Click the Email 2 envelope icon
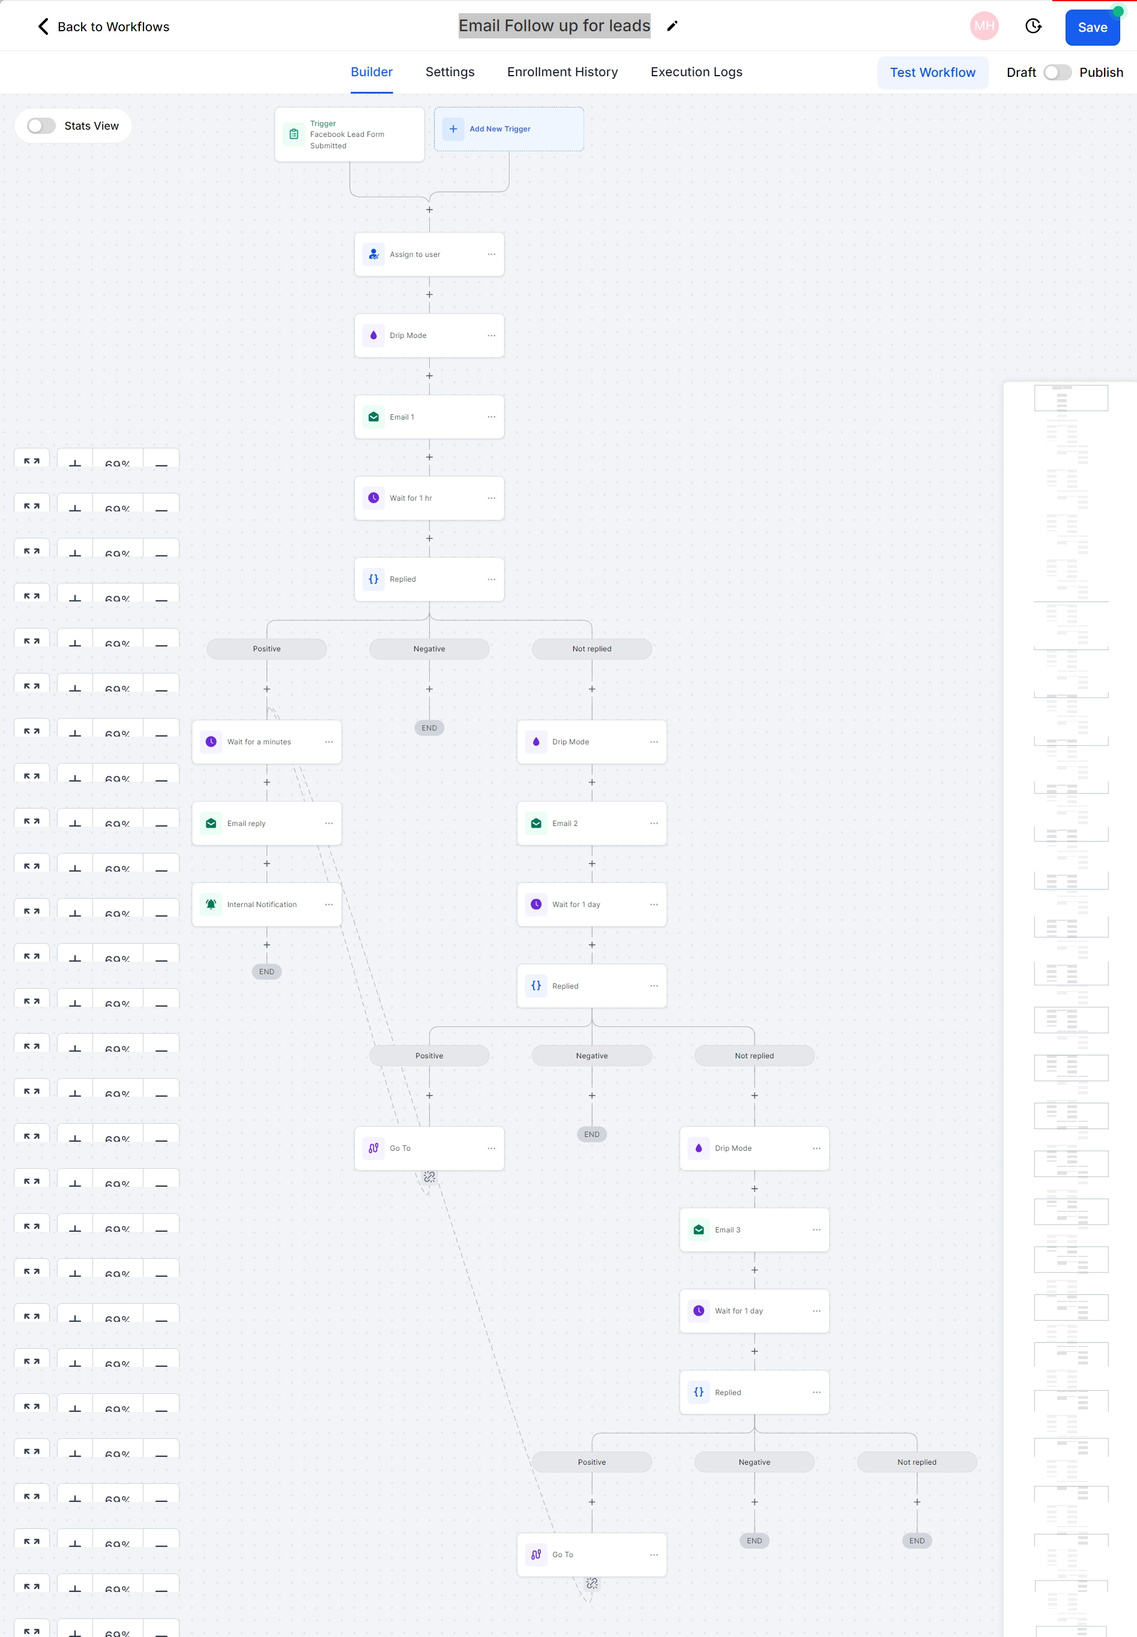This screenshot has width=1137, height=1637. tap(536, 823)
